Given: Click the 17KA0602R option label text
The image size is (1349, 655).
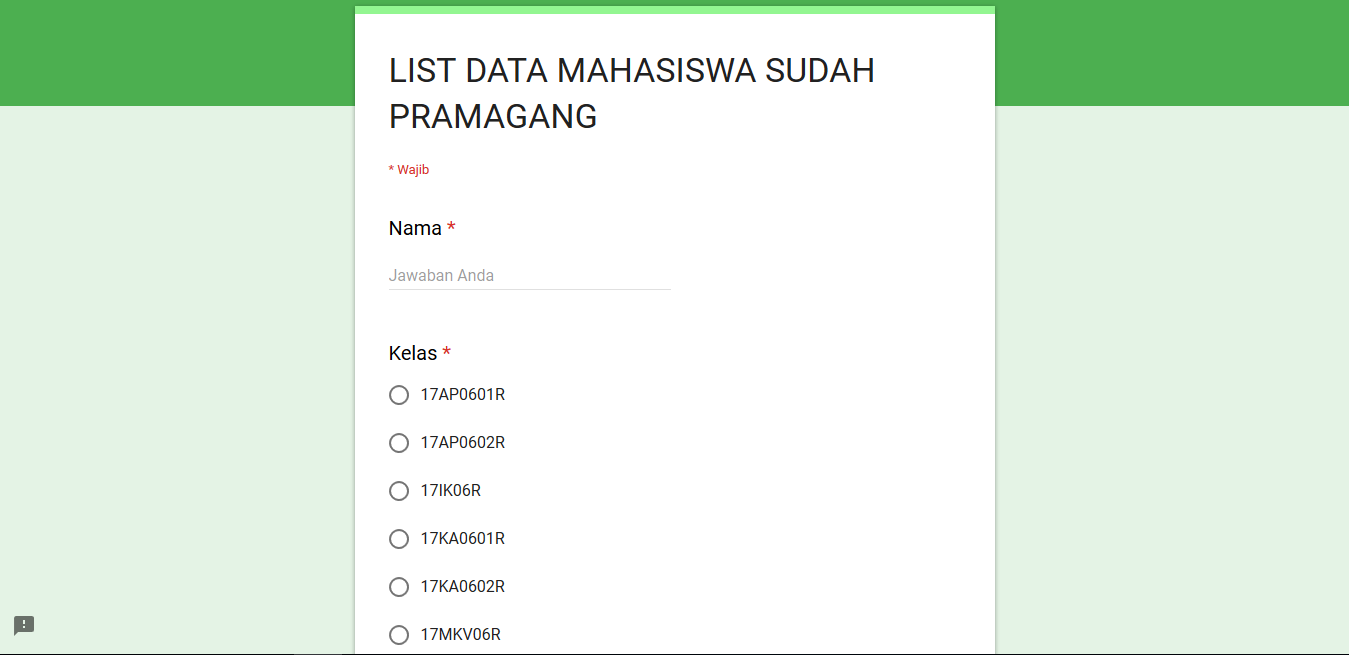Looking at the screenshot, I should [462, 587].
